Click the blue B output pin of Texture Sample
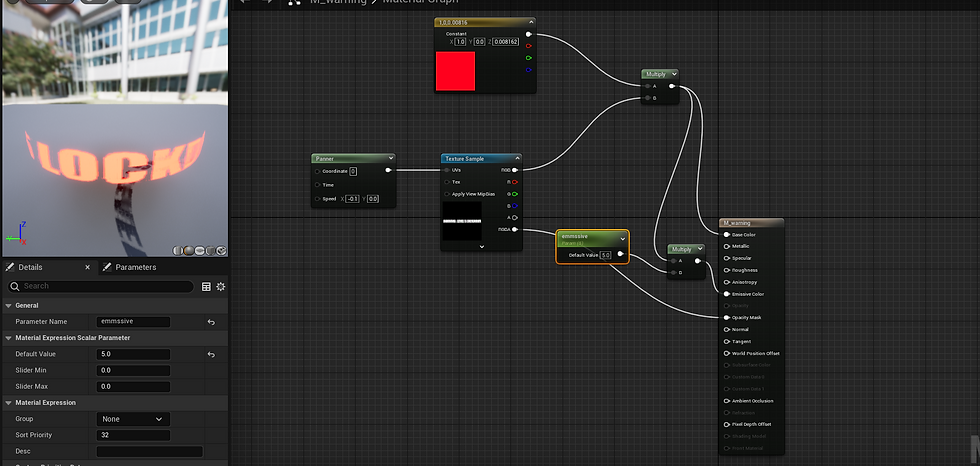Screen dimensions: 980x466 point(515,206)
